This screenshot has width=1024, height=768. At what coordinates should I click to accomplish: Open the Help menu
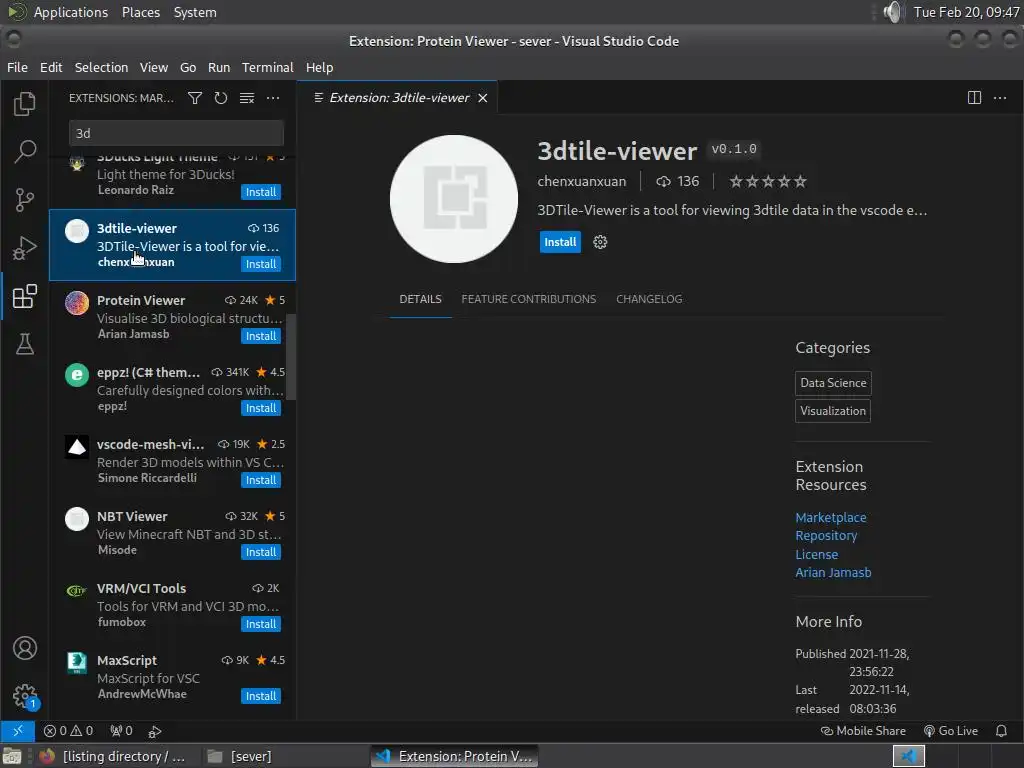[x=319, y=67]
